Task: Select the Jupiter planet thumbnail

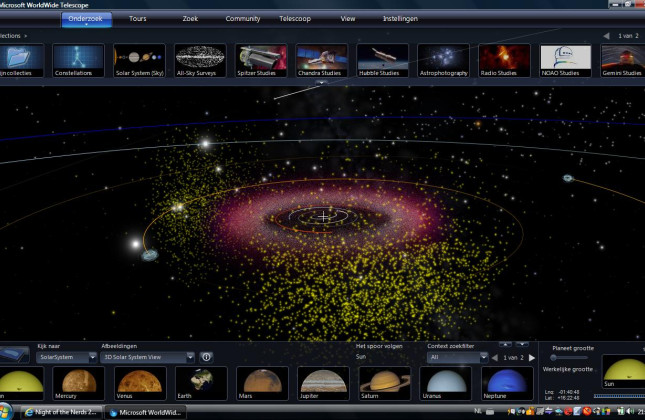Action: tap(323, 383)
